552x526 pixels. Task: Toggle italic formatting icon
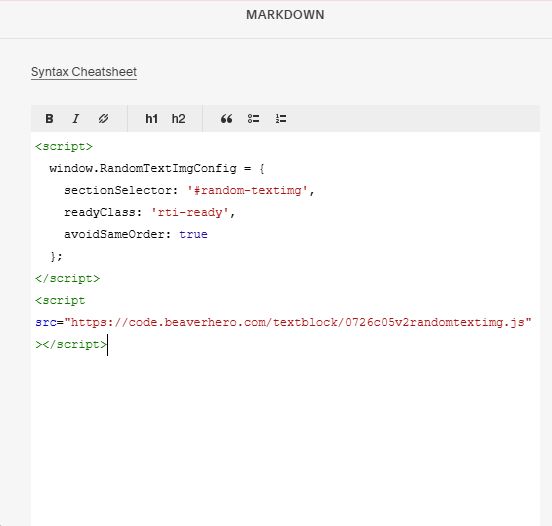(x=76, y=119)
